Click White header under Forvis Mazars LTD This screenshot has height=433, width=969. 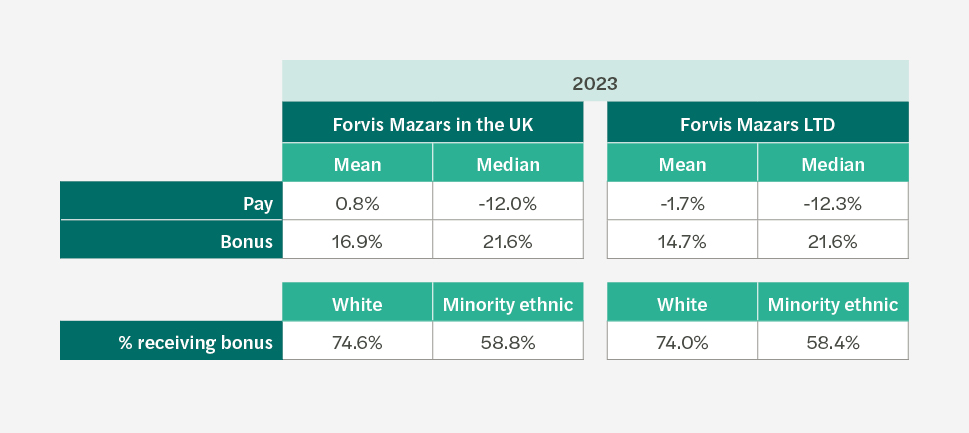click(x=682, y=304)
